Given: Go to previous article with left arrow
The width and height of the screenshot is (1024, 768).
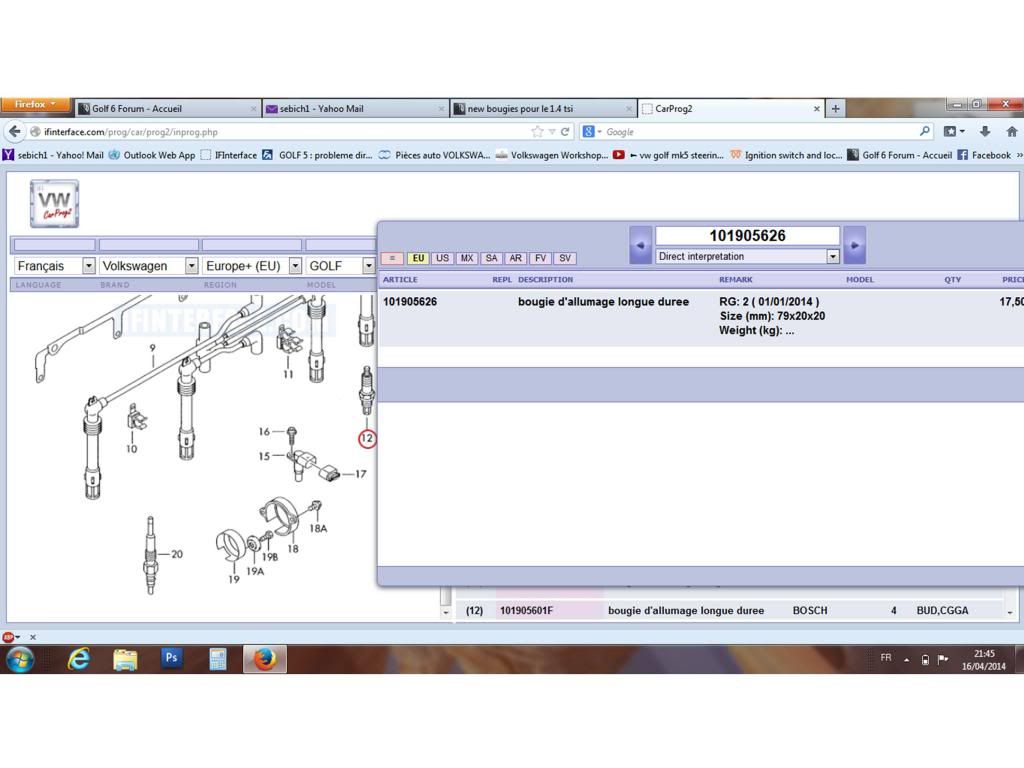Looking at the screenshot, I should (x=641, y=245).
